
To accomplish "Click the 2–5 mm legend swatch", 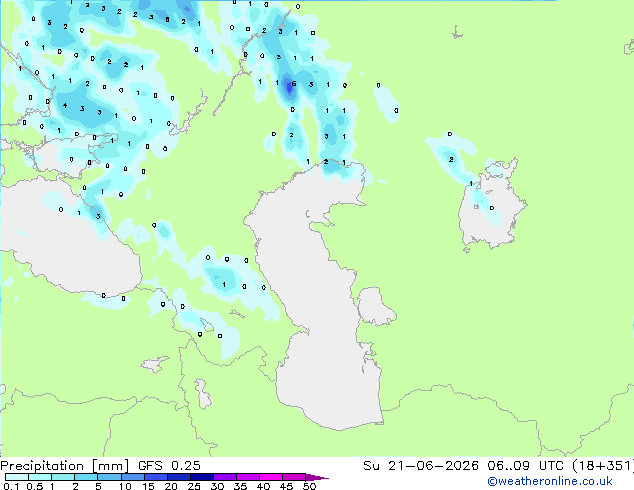I will [x=86, y=477].
